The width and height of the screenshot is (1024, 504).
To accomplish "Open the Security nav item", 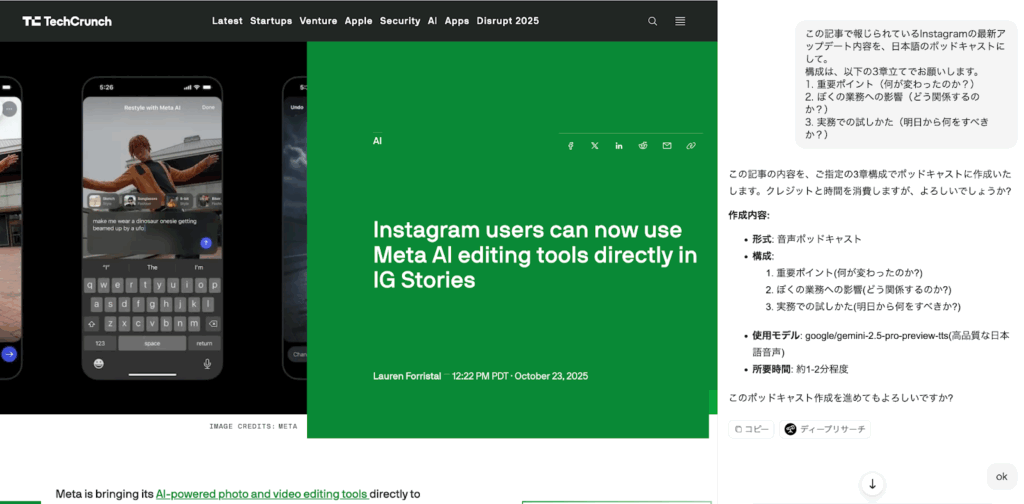I will pos(399,21).
